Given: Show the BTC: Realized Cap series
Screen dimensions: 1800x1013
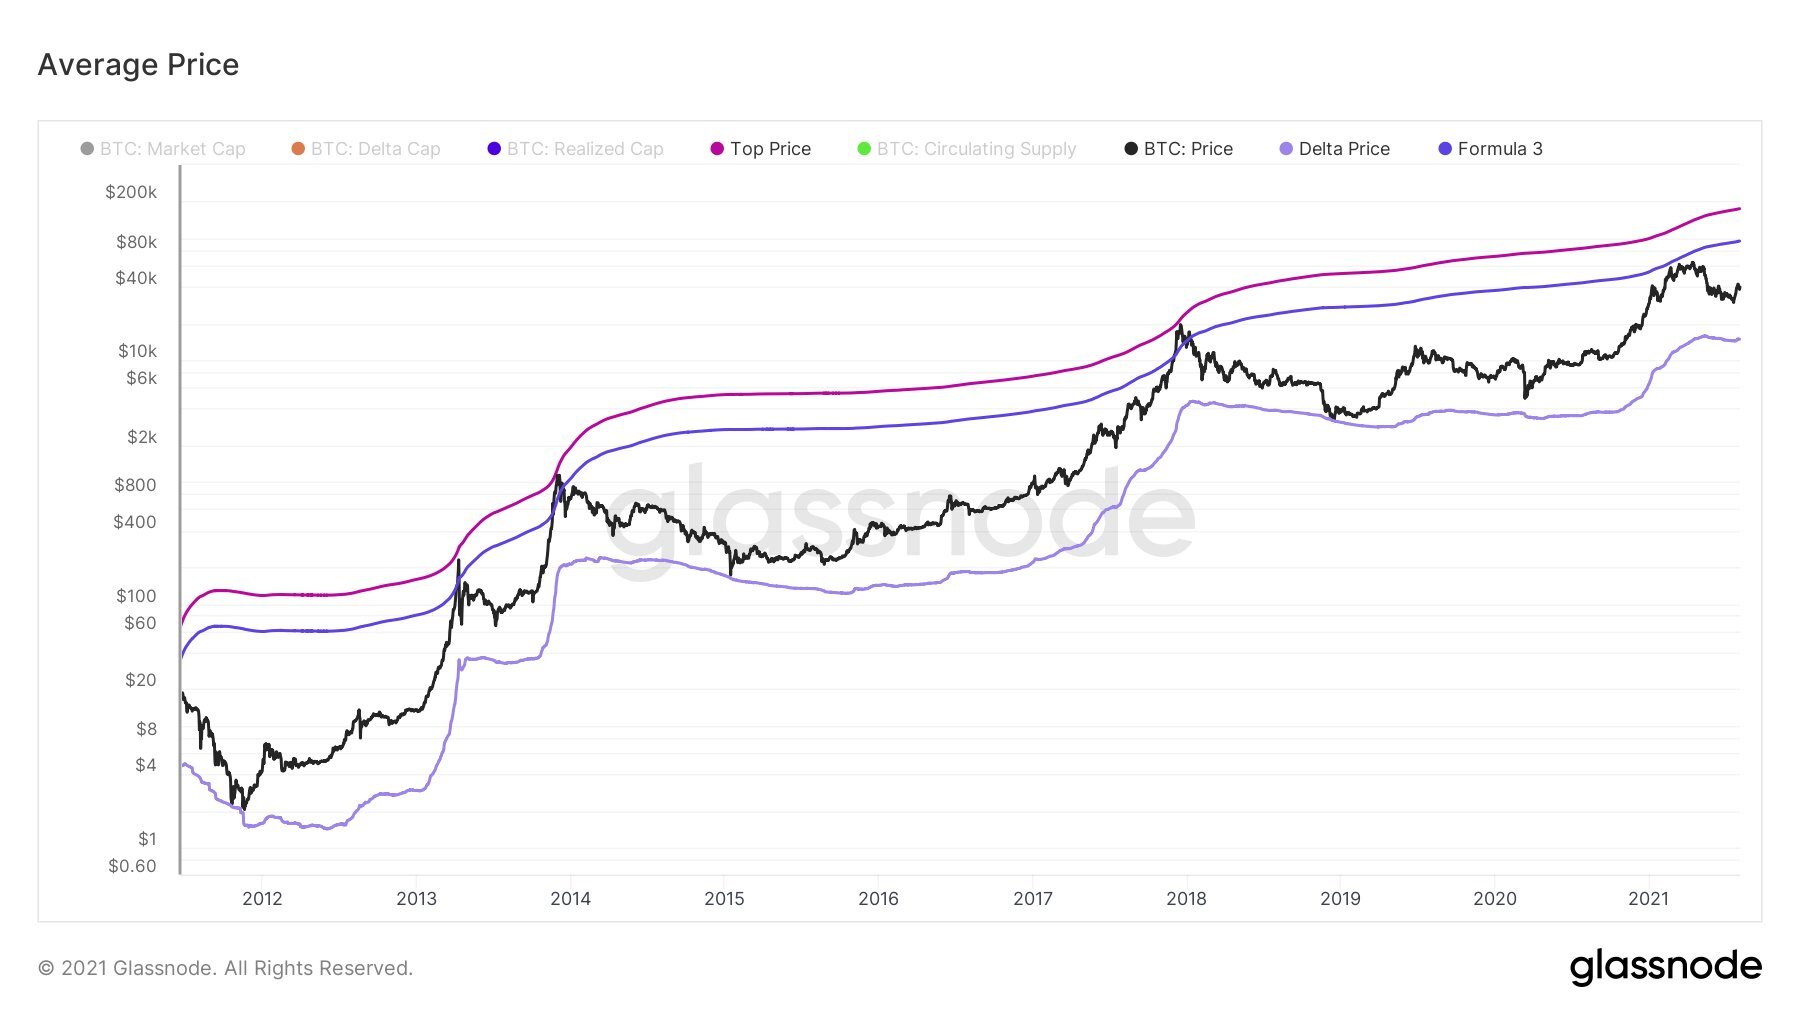Looking at the screenshot, I should pyautogui.click(x=575, y=149).
